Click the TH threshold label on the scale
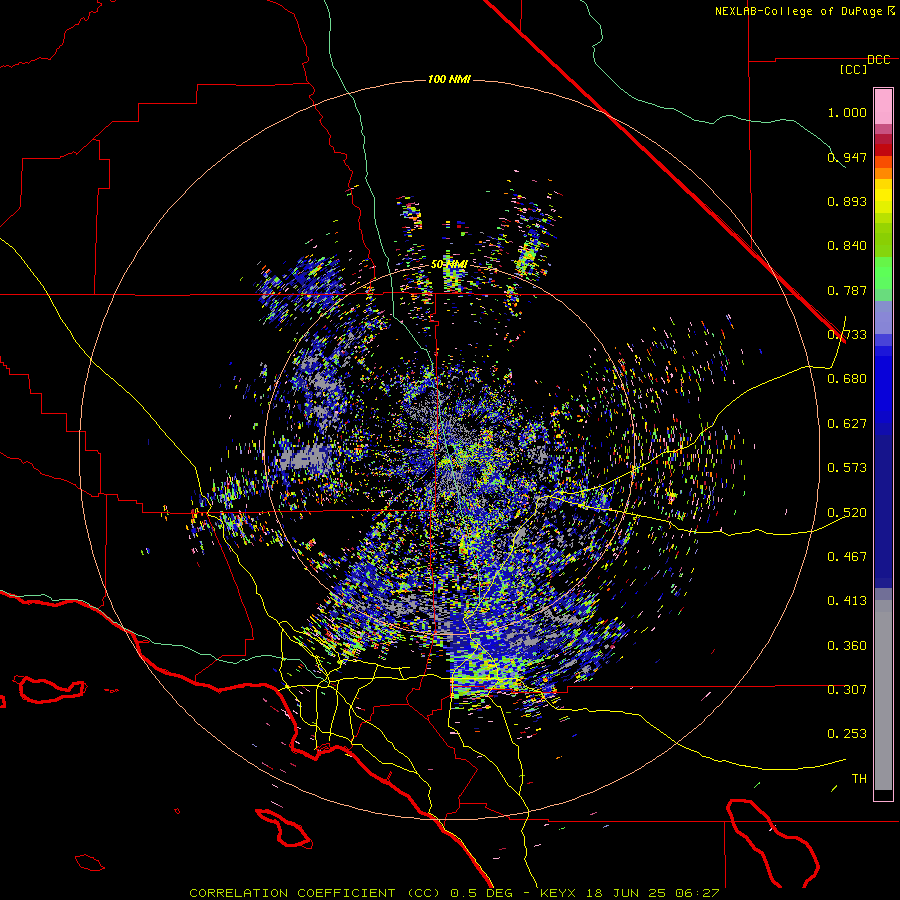900x900 pixels. 859,779
